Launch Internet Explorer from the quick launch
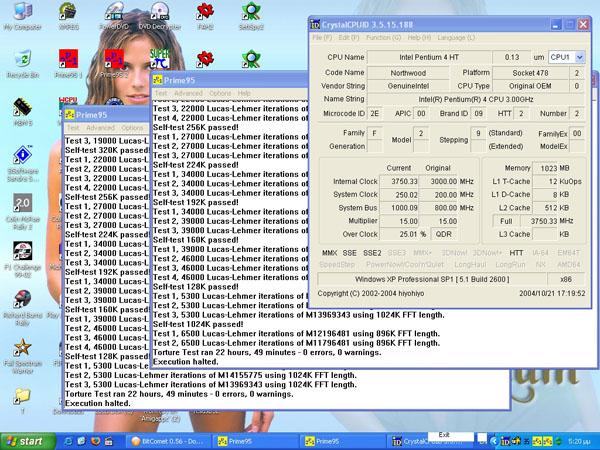This screenshot has width=600, height=450. 68,441
